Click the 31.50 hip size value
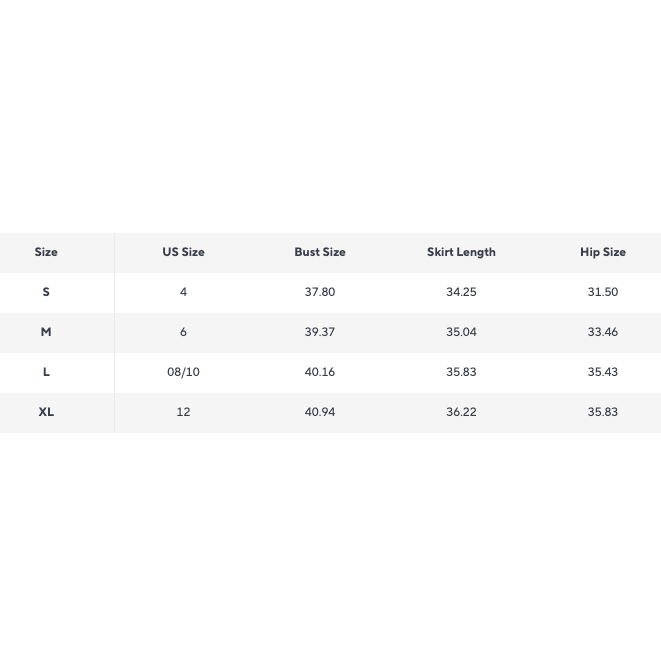 603,292
